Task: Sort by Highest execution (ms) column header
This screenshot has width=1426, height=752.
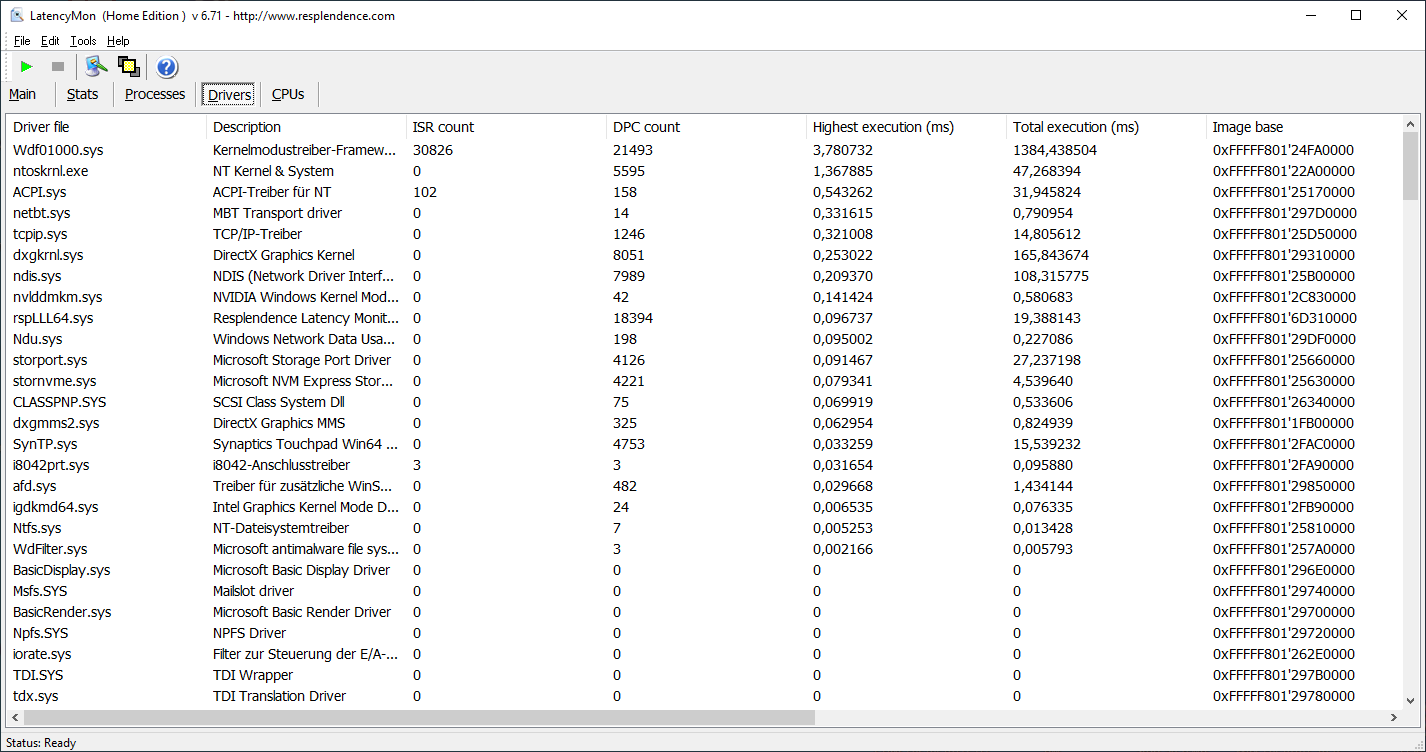Action: pos(906,127)
